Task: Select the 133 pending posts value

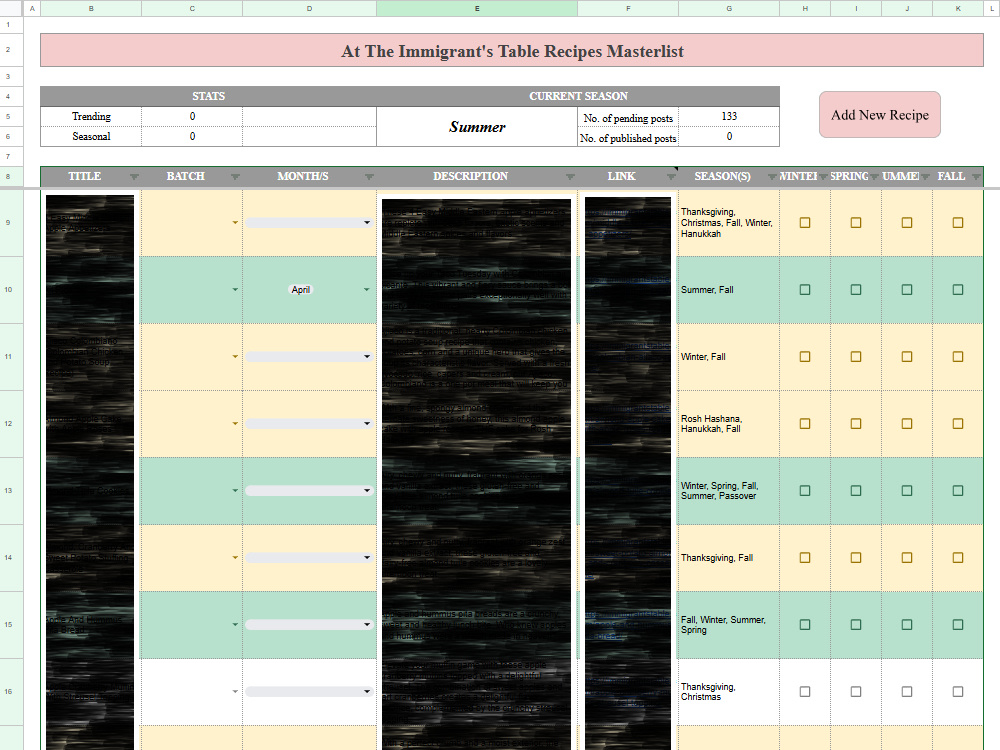Action: [x=729, y=117]
